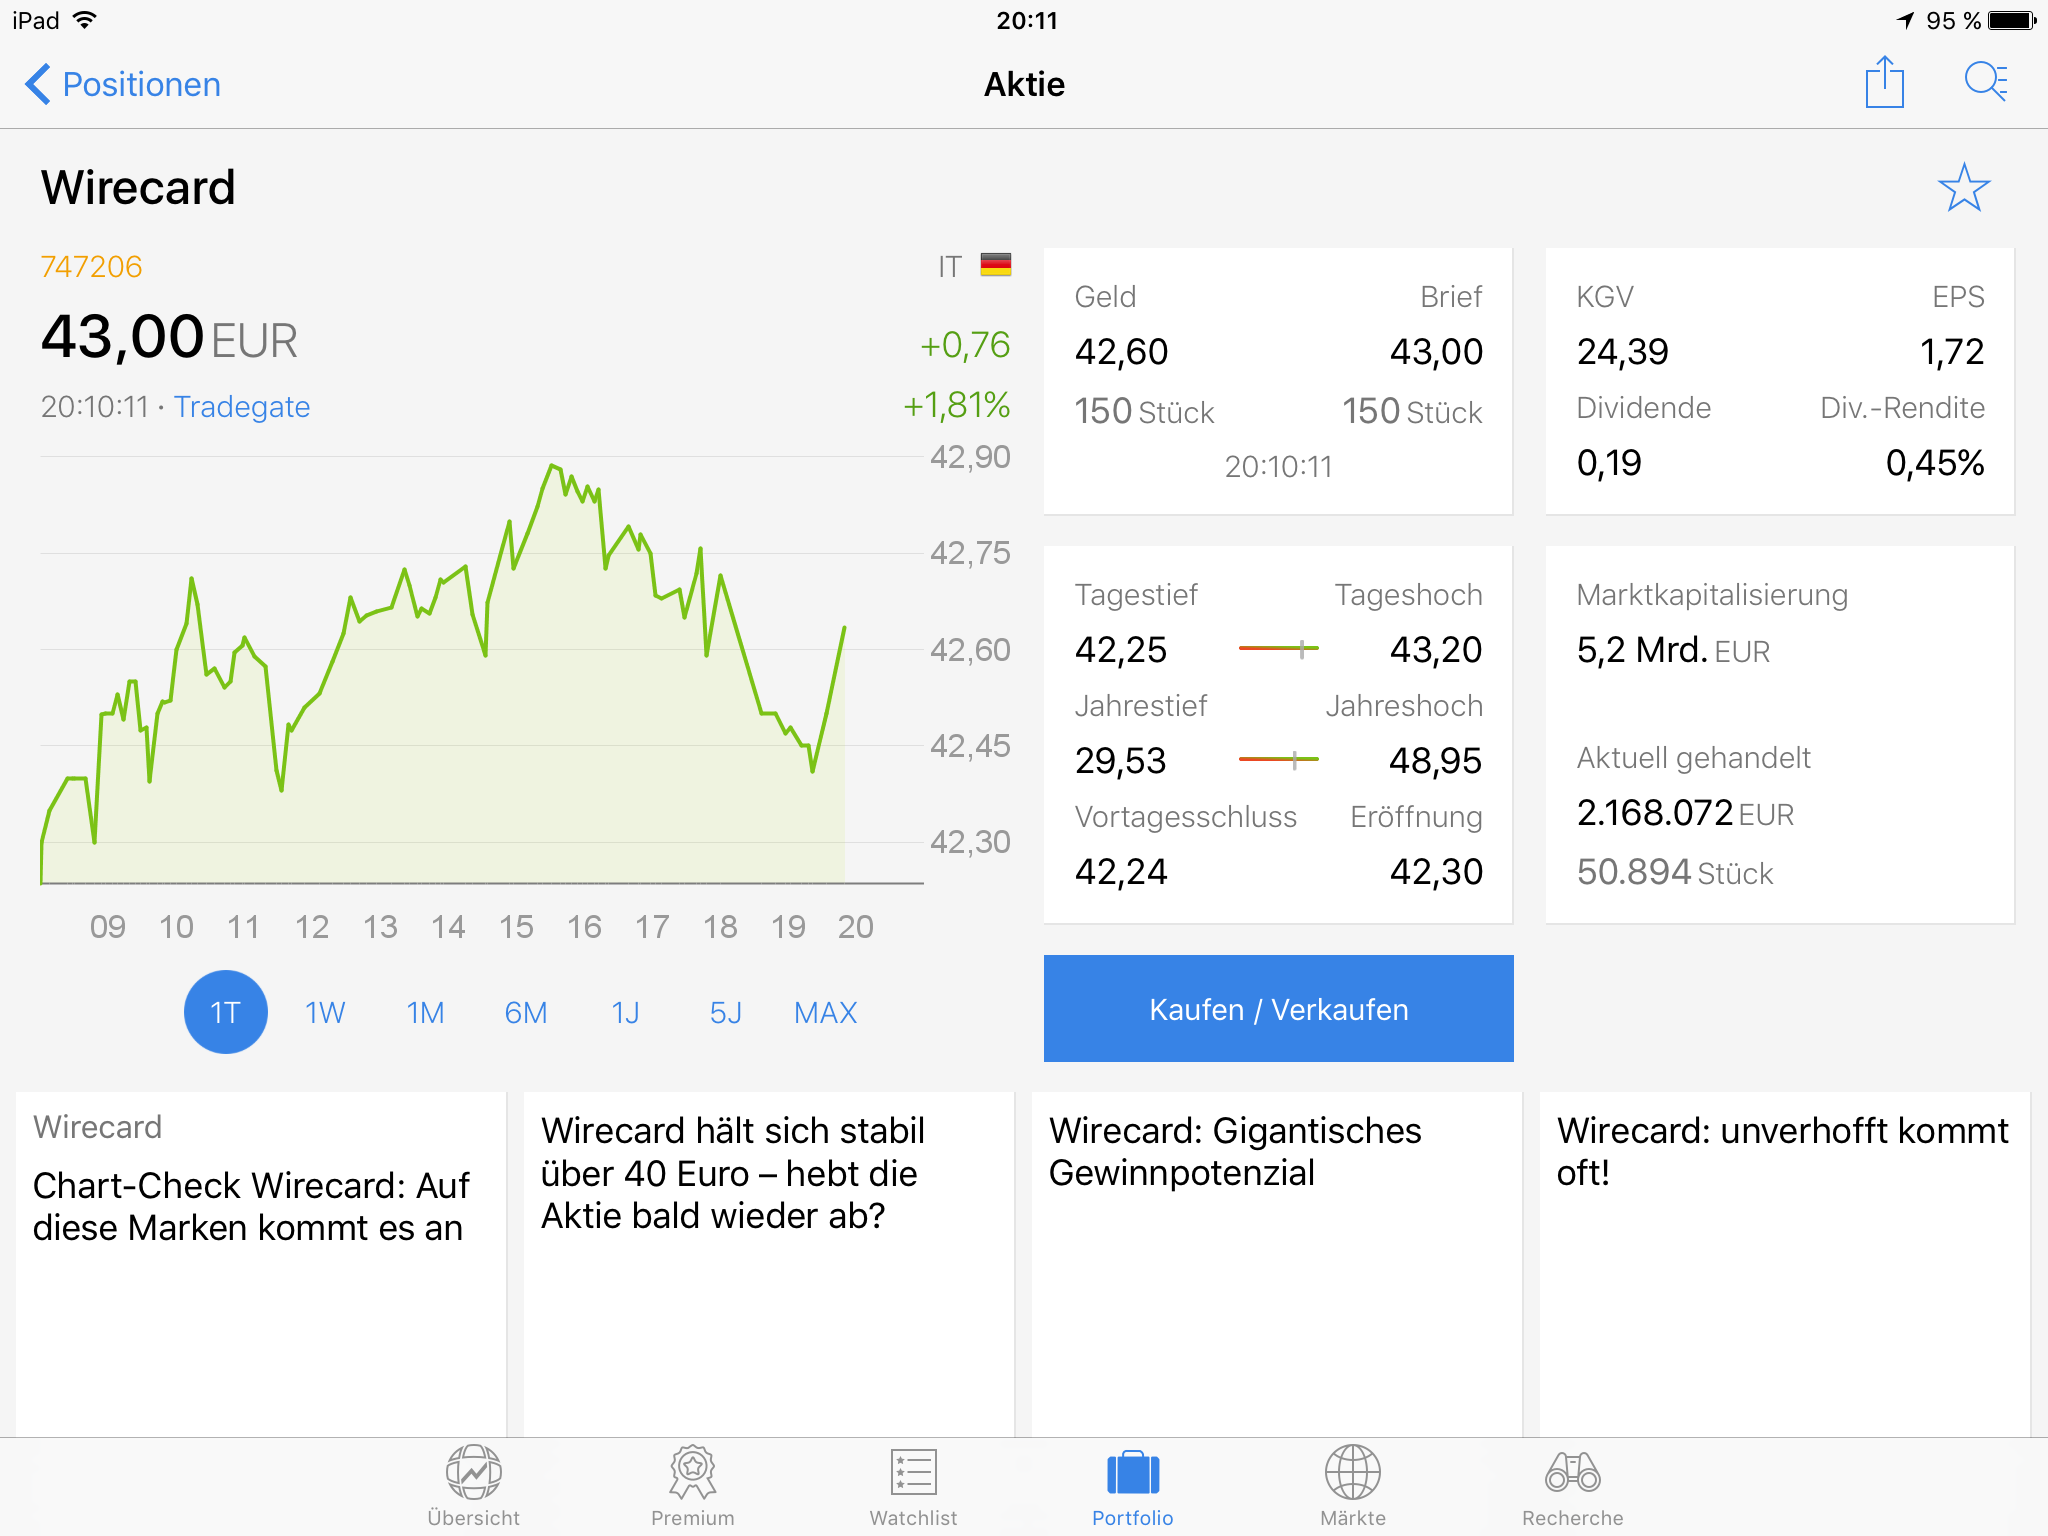This screenshot has height=1536, width=2048.
Task: Tap the Jahreshoch value 48,95
Action: pos(1435,761)
